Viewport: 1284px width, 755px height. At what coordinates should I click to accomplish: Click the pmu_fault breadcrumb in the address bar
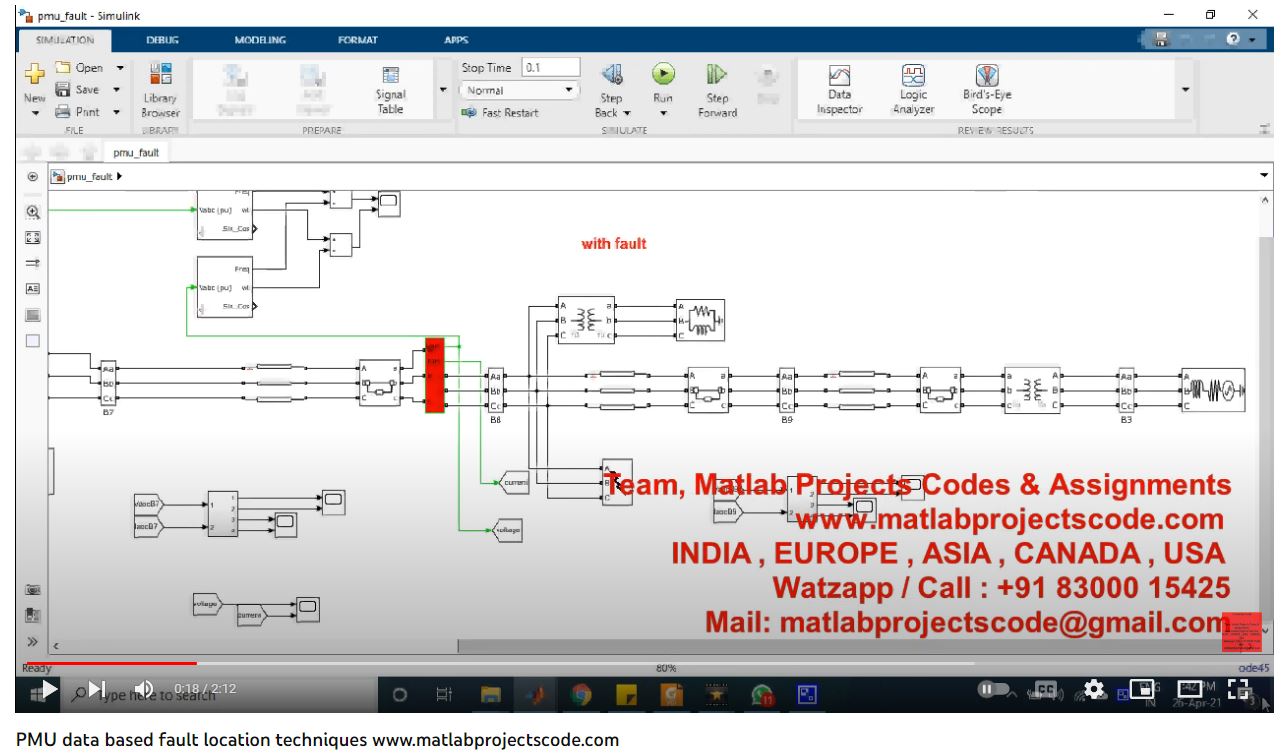(x=89, y=177)
